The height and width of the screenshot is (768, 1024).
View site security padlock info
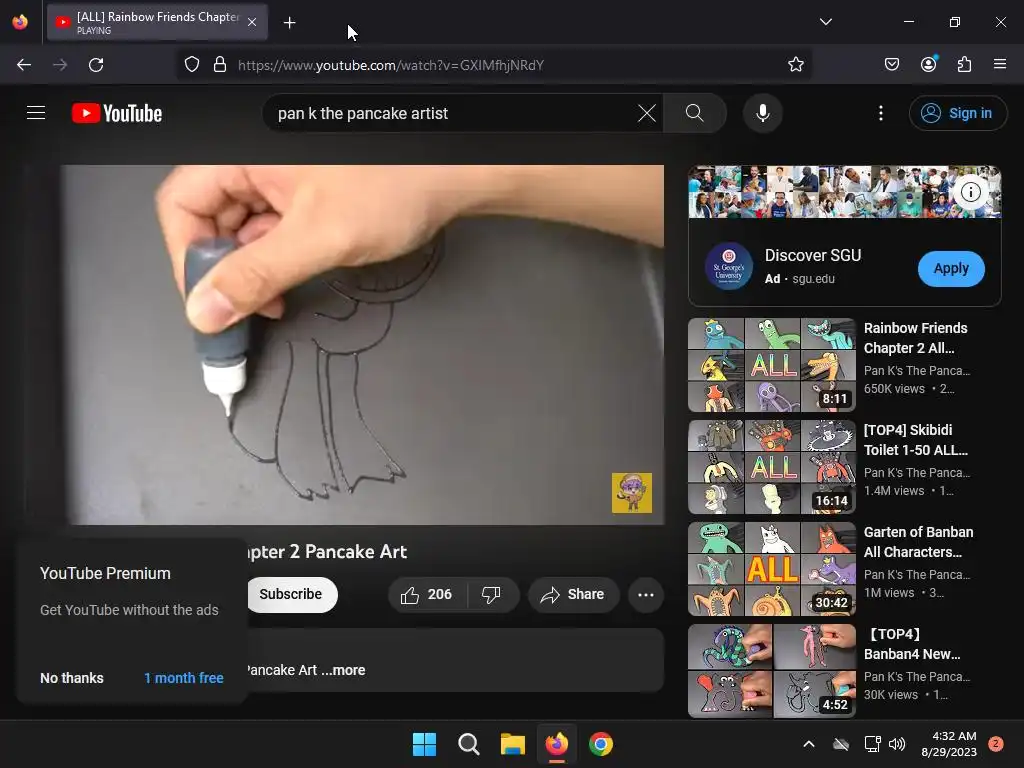[220, 65]
